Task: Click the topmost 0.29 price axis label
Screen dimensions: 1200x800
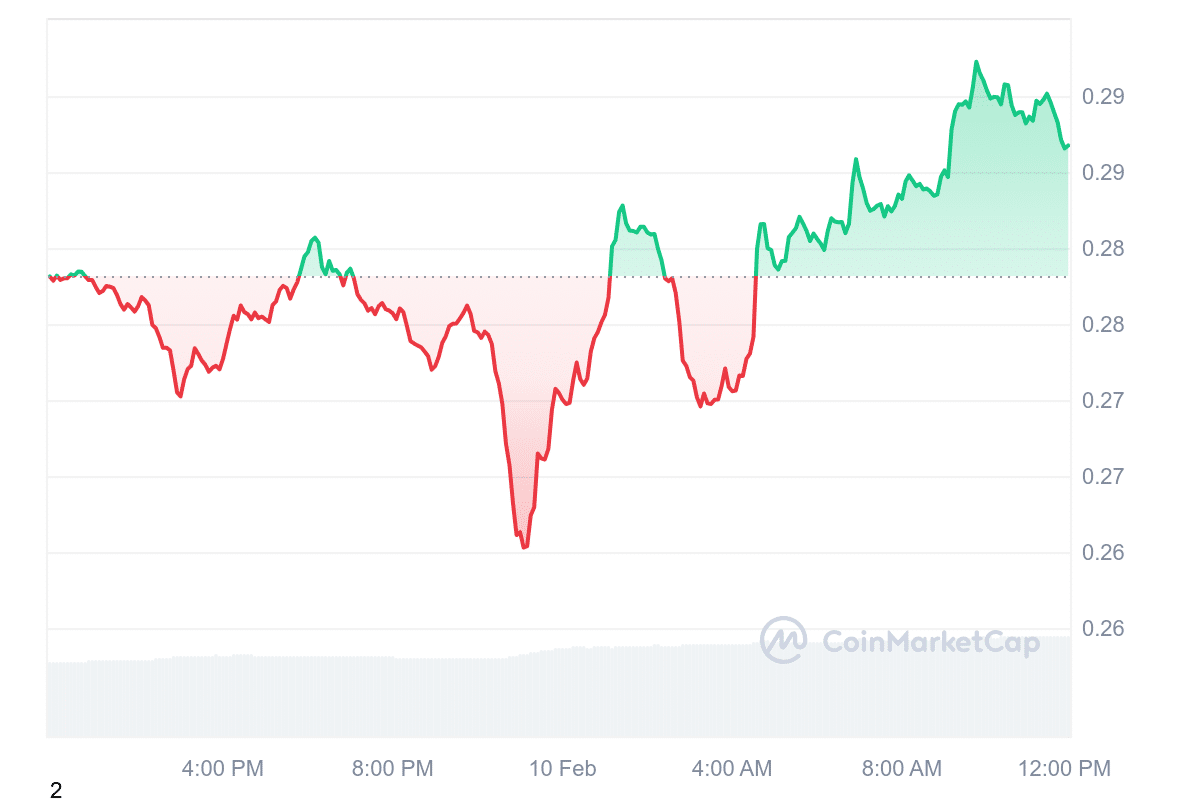Action: tap(1103, 97)
